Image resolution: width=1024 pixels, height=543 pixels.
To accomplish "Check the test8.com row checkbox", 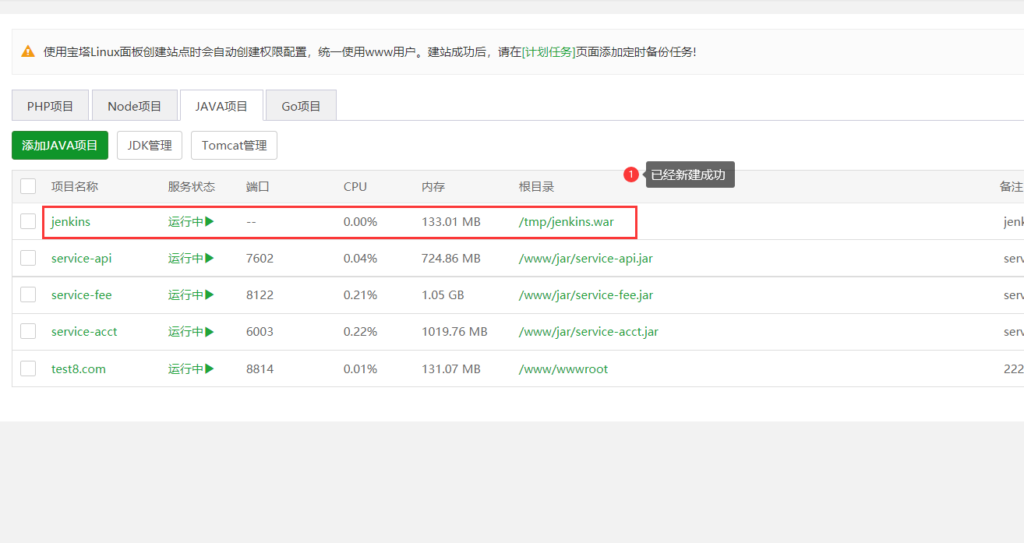I will coord(28,369).
